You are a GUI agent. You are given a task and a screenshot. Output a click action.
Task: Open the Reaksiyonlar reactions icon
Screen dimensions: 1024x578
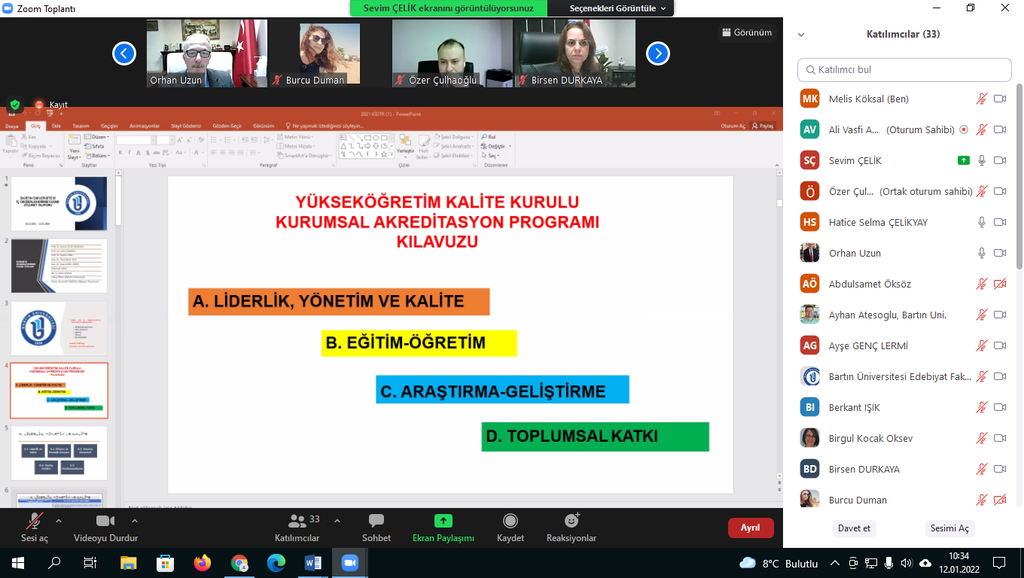click(x=571, y=522)
